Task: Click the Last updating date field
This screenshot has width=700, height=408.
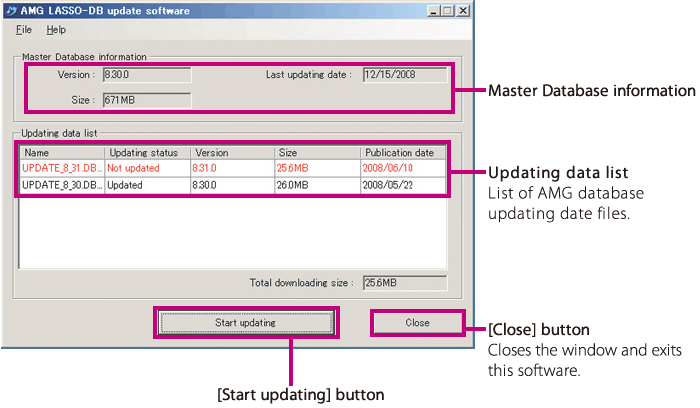Action: [x=404, y=74]
